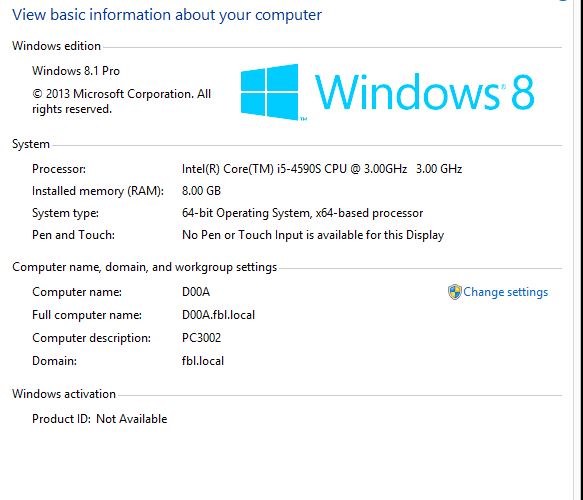Click the Microsoft Corporation copyright notice
Screen dimensions: 583x500
[x=121, y=101]
